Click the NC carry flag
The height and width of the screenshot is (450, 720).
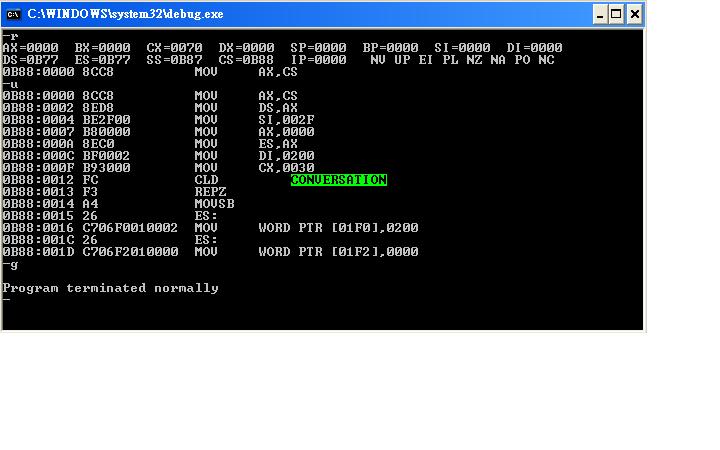(546, 60)
